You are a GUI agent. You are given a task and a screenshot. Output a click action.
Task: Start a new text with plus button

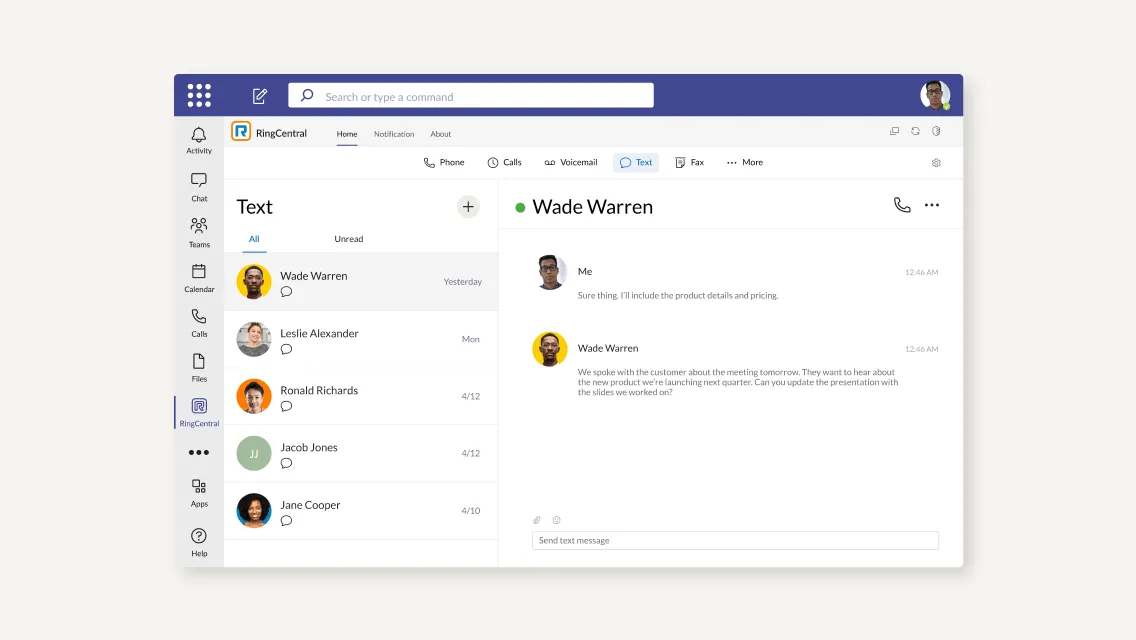(x=468, y=207)
